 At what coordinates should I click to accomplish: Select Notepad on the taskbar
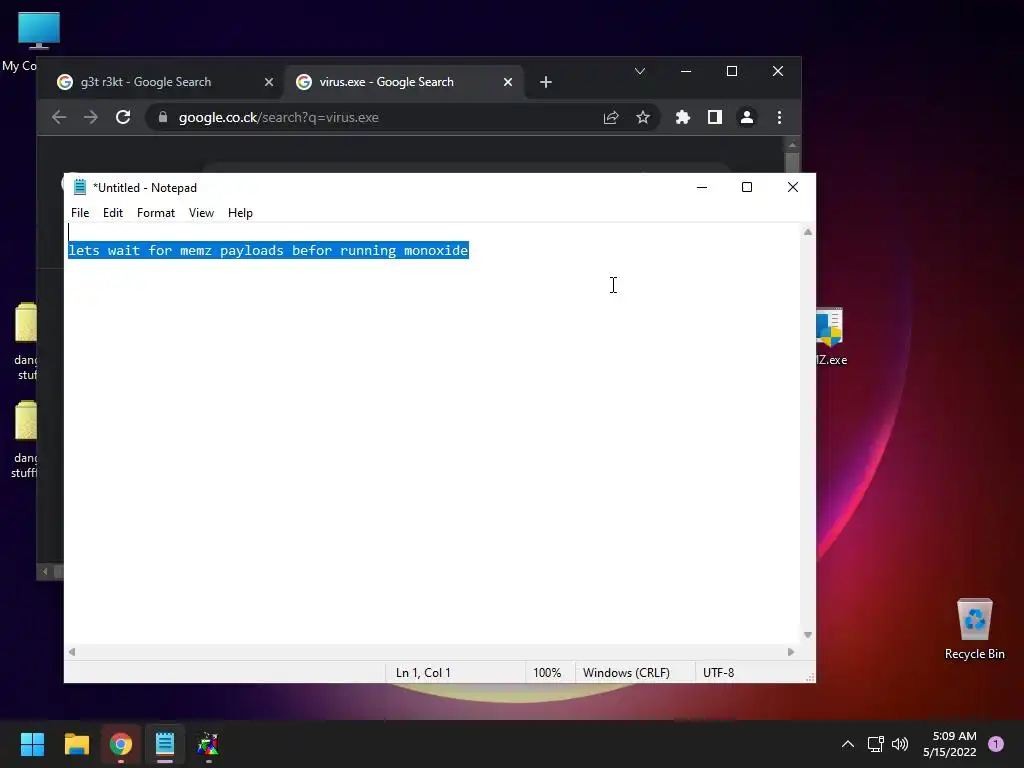[165, 744]
